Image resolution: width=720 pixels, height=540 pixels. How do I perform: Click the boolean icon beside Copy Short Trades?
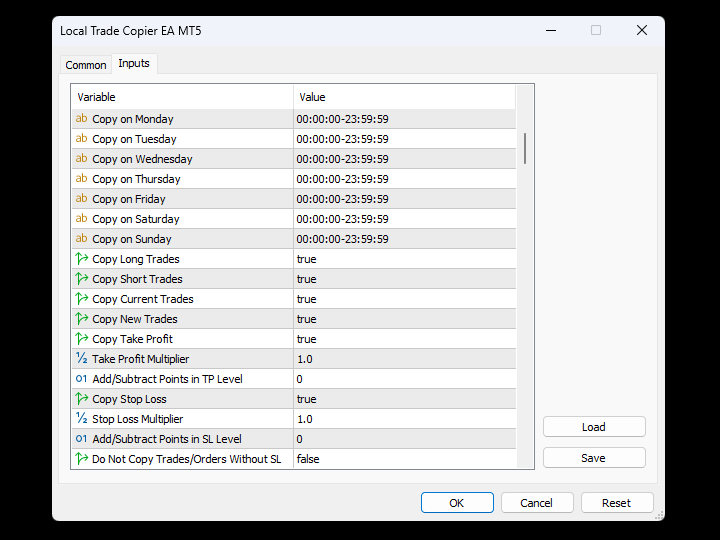(82, 279)
